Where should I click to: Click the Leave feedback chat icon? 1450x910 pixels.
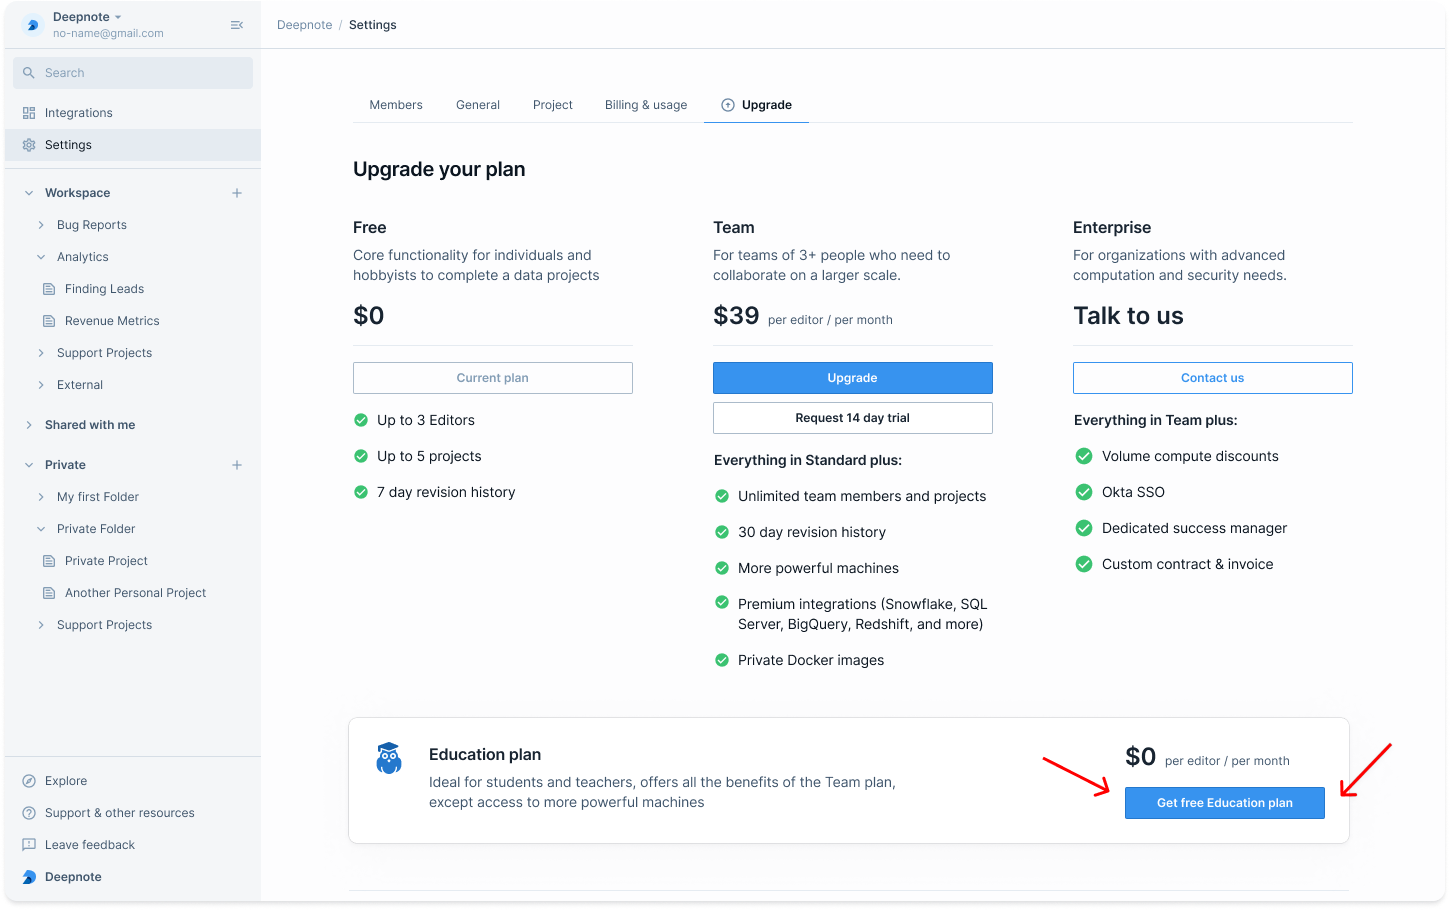(x=29, y=845)
